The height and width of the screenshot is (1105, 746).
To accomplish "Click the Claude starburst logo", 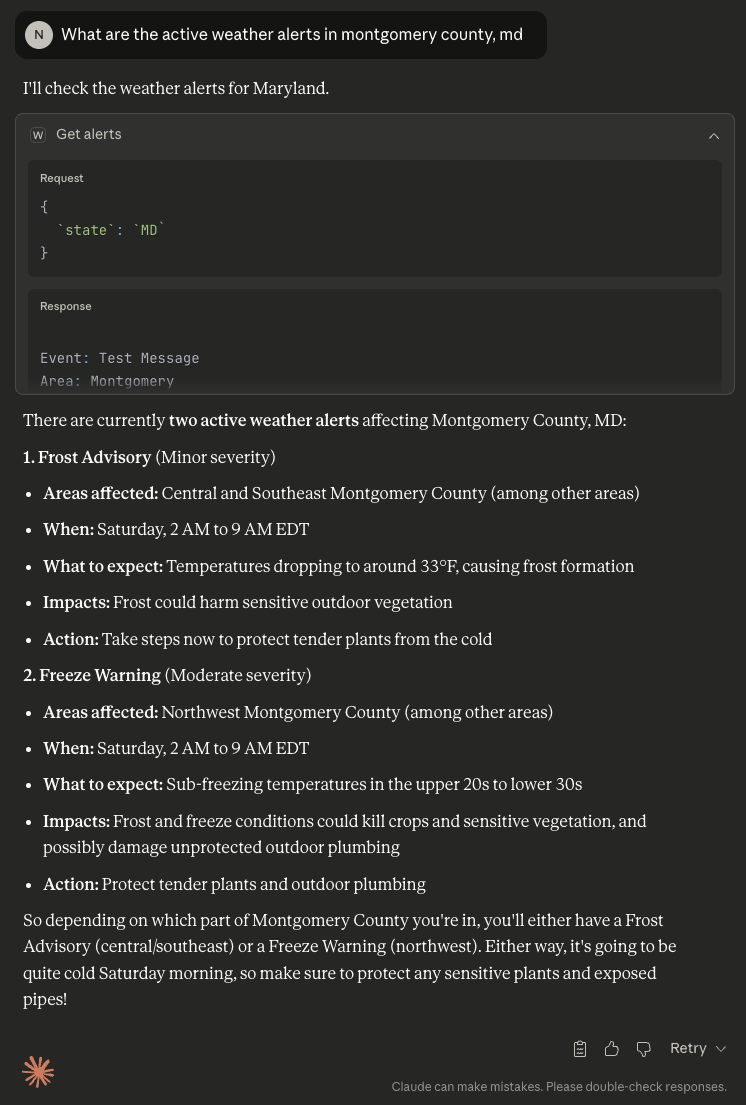I will click(38, 1072).
